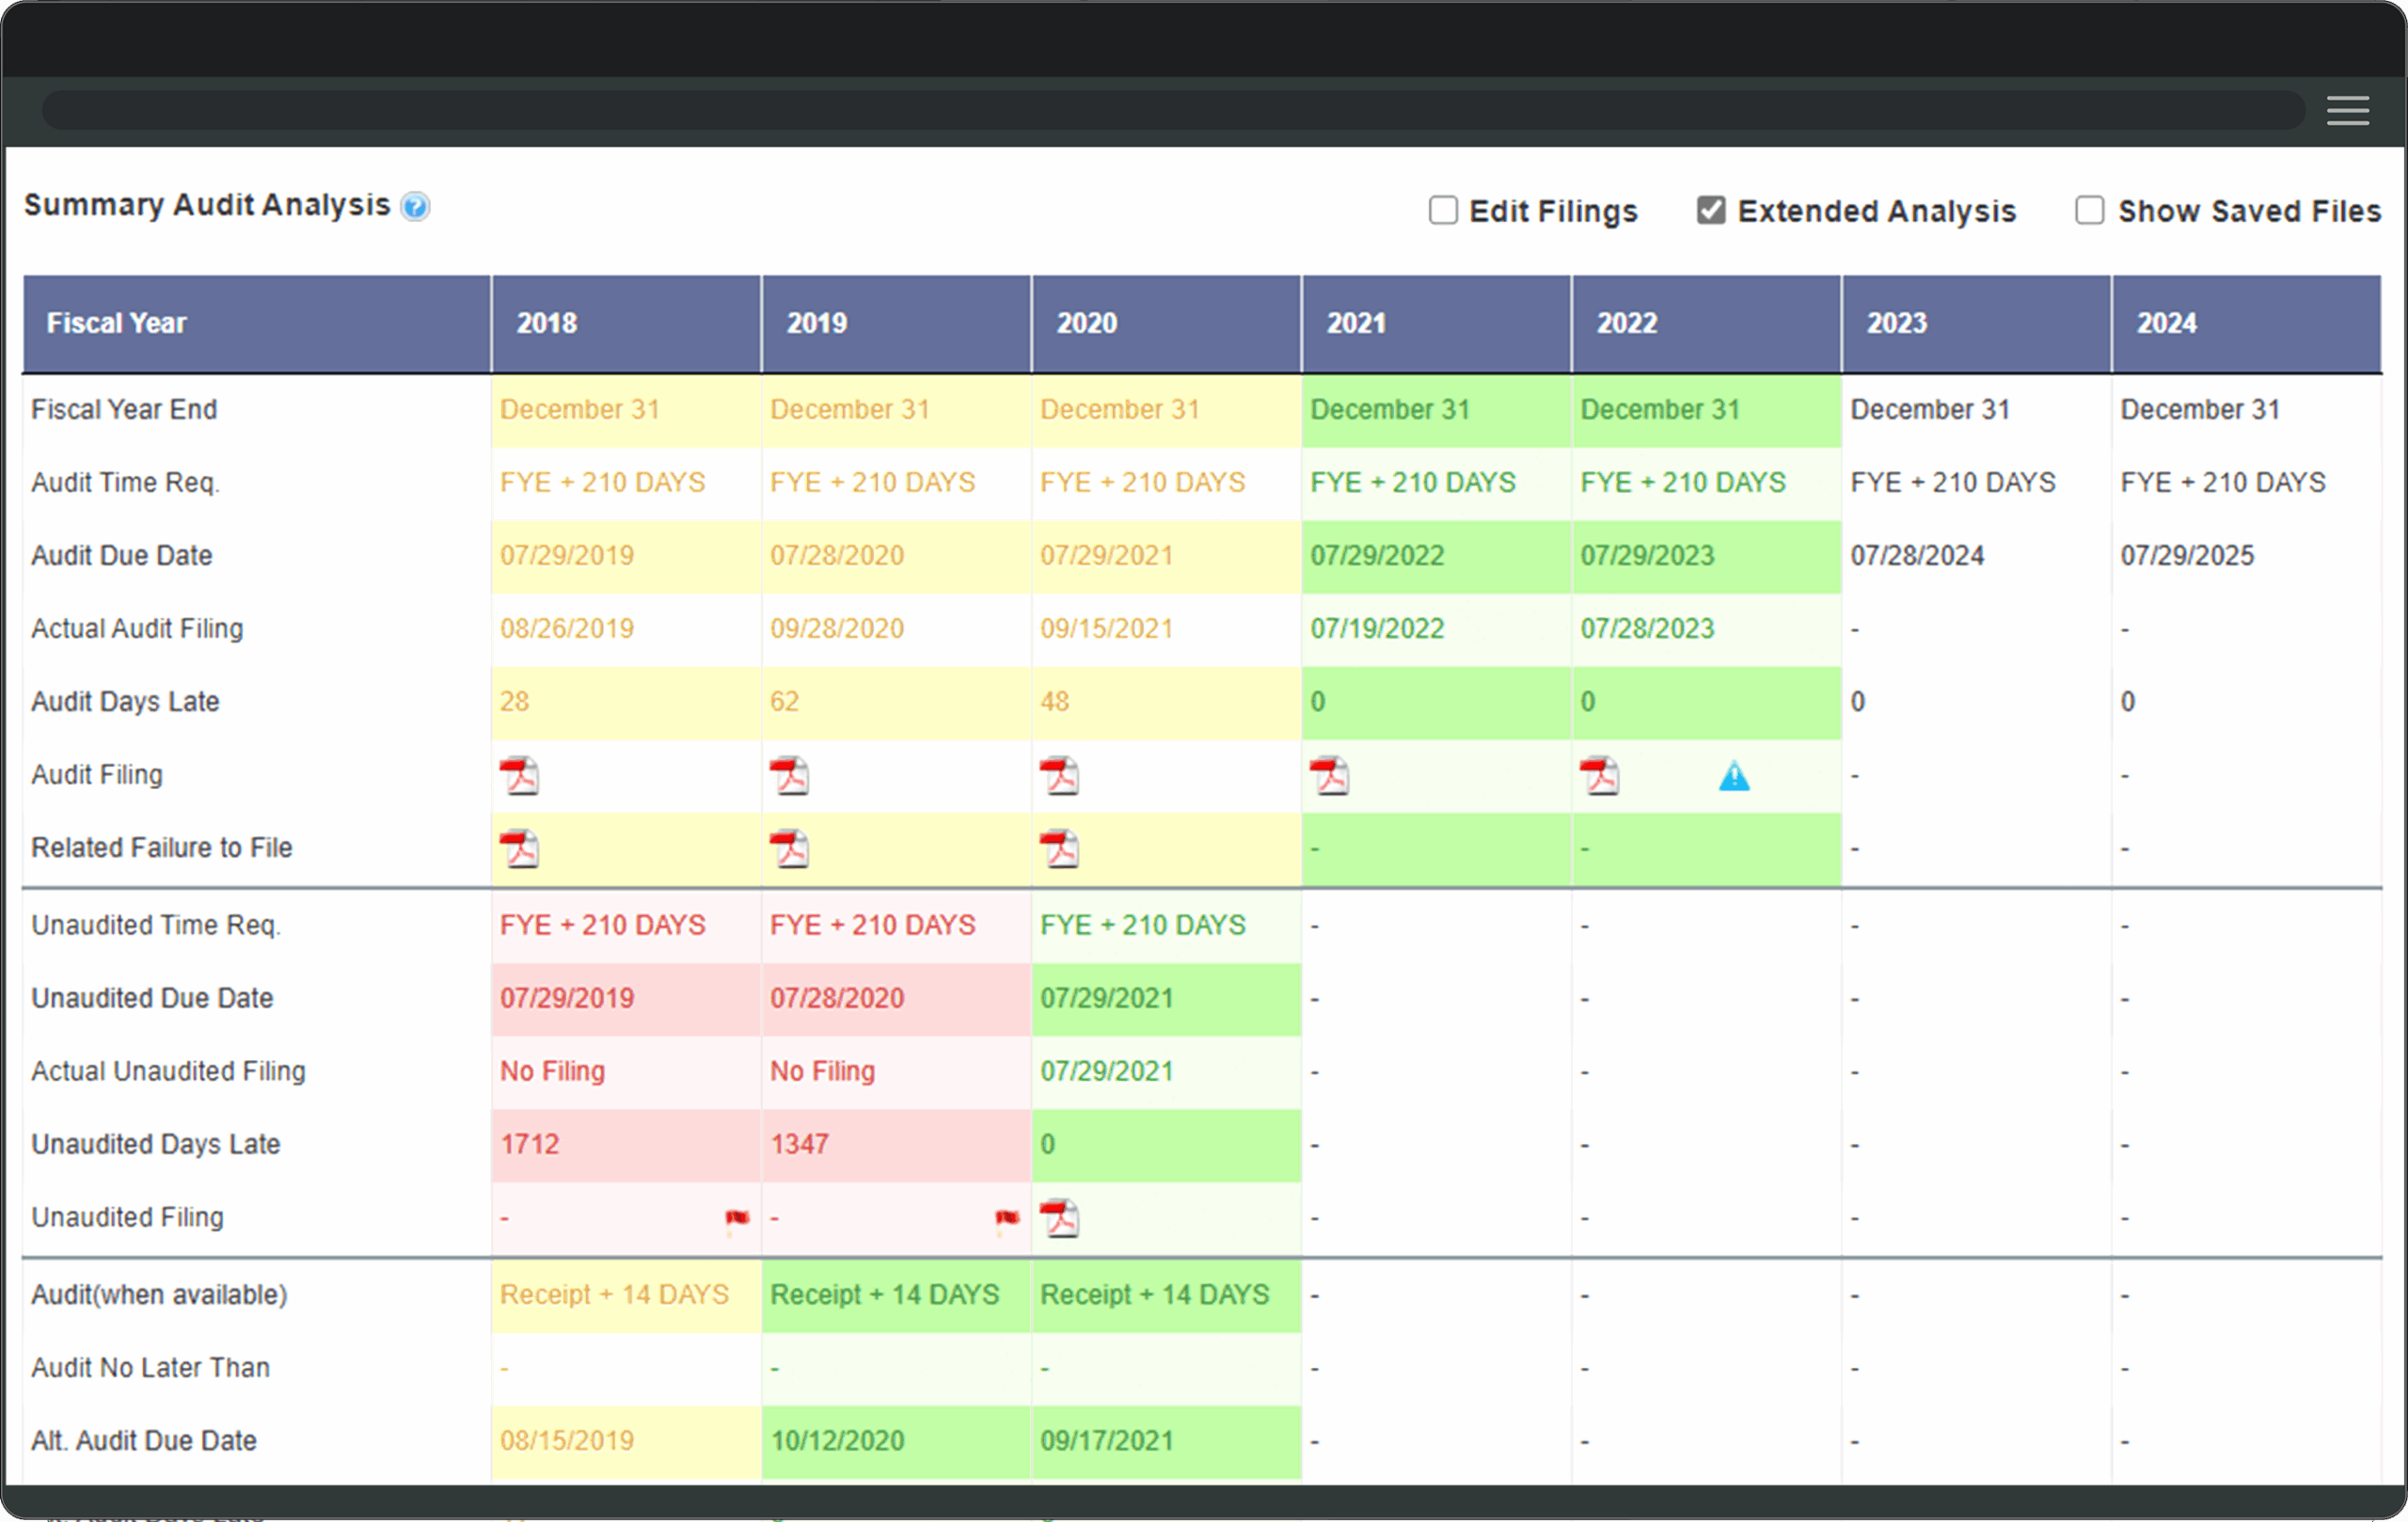Open 2018 Related Failure to File PDF
Viewport: 2408px width, 1522px height.
click(x=519, y=849)
